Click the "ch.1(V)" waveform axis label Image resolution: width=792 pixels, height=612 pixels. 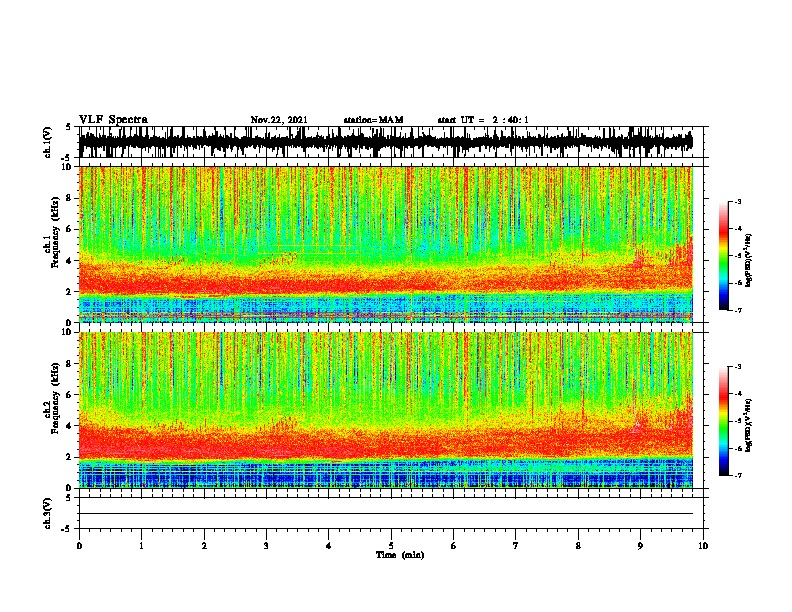click(x=48, y=142)
